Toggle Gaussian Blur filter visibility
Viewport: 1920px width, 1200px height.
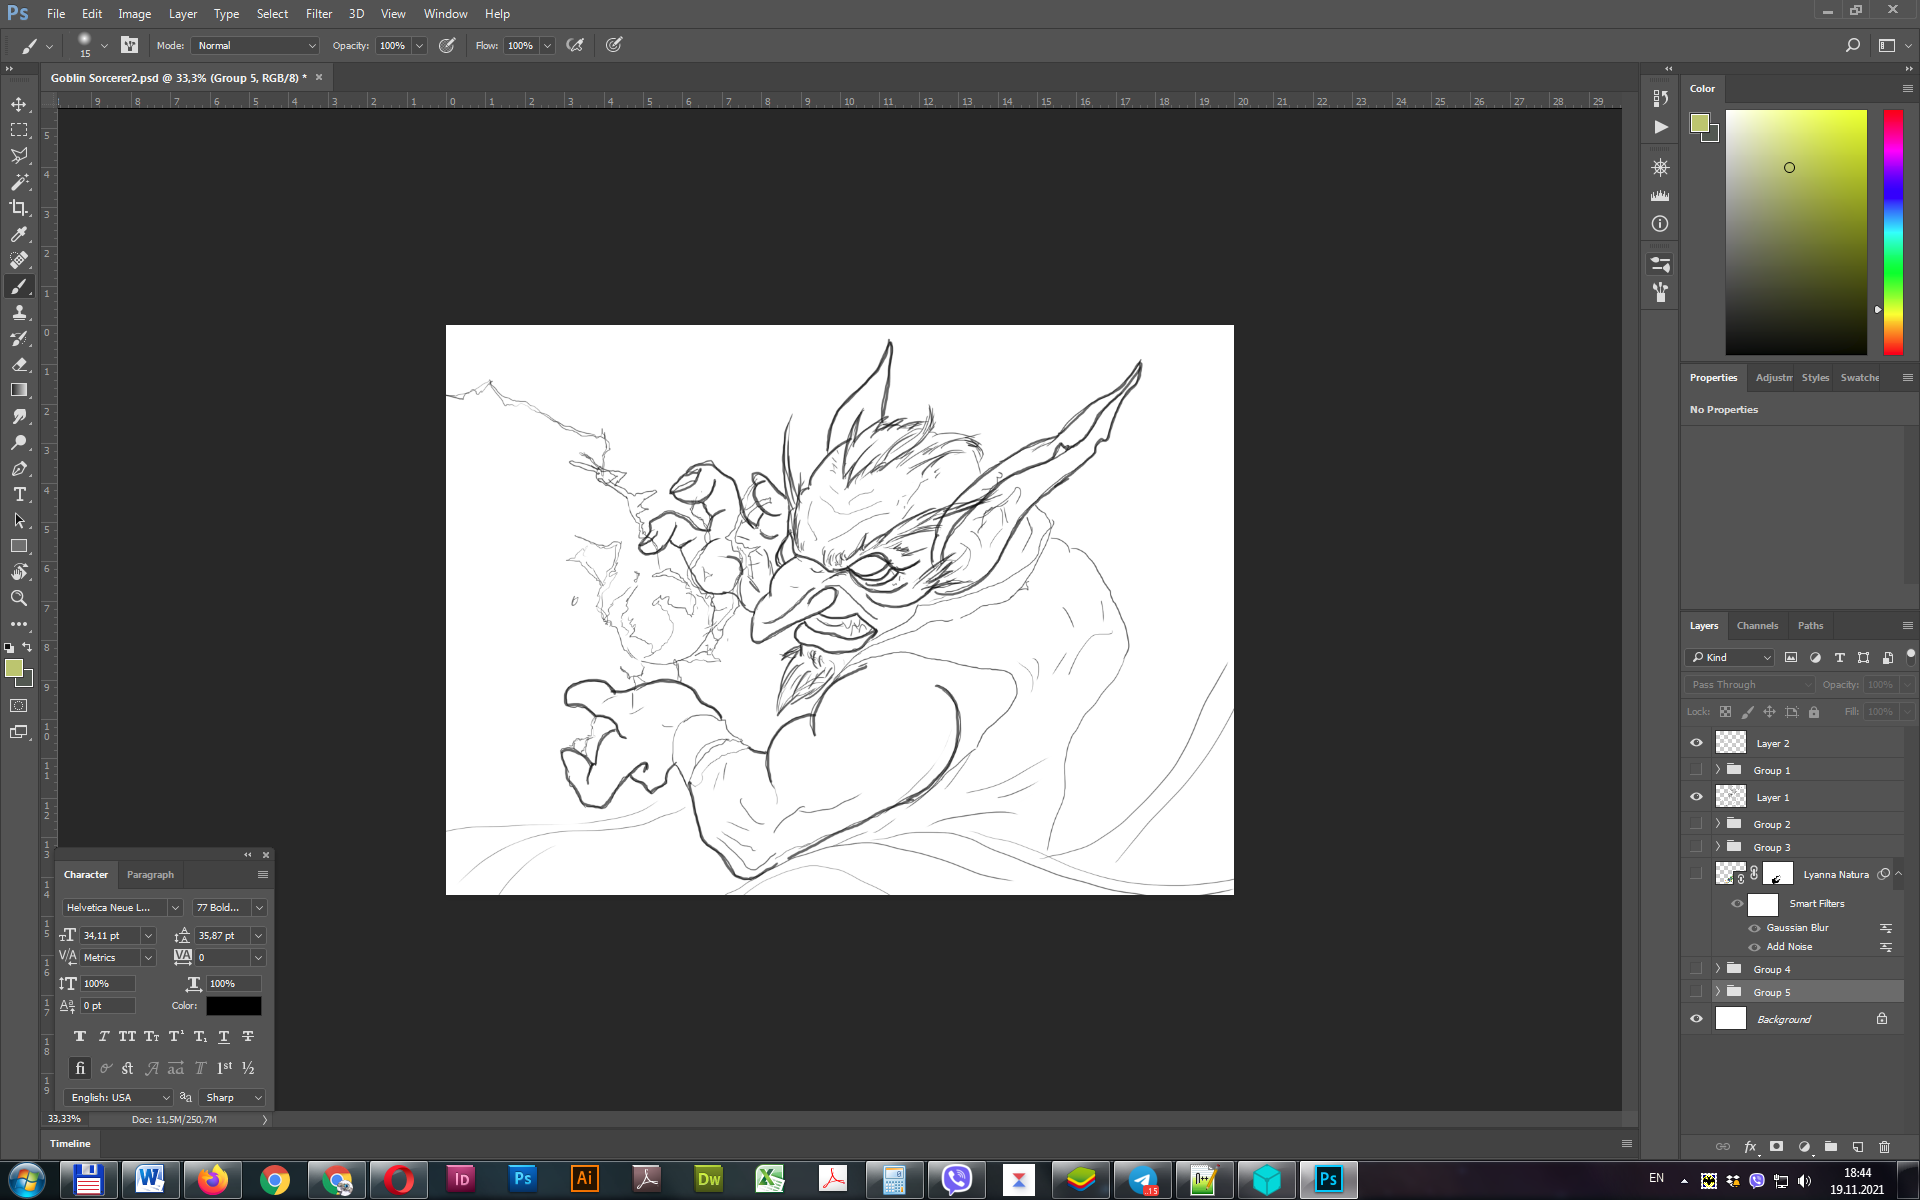coord(1754,928)
